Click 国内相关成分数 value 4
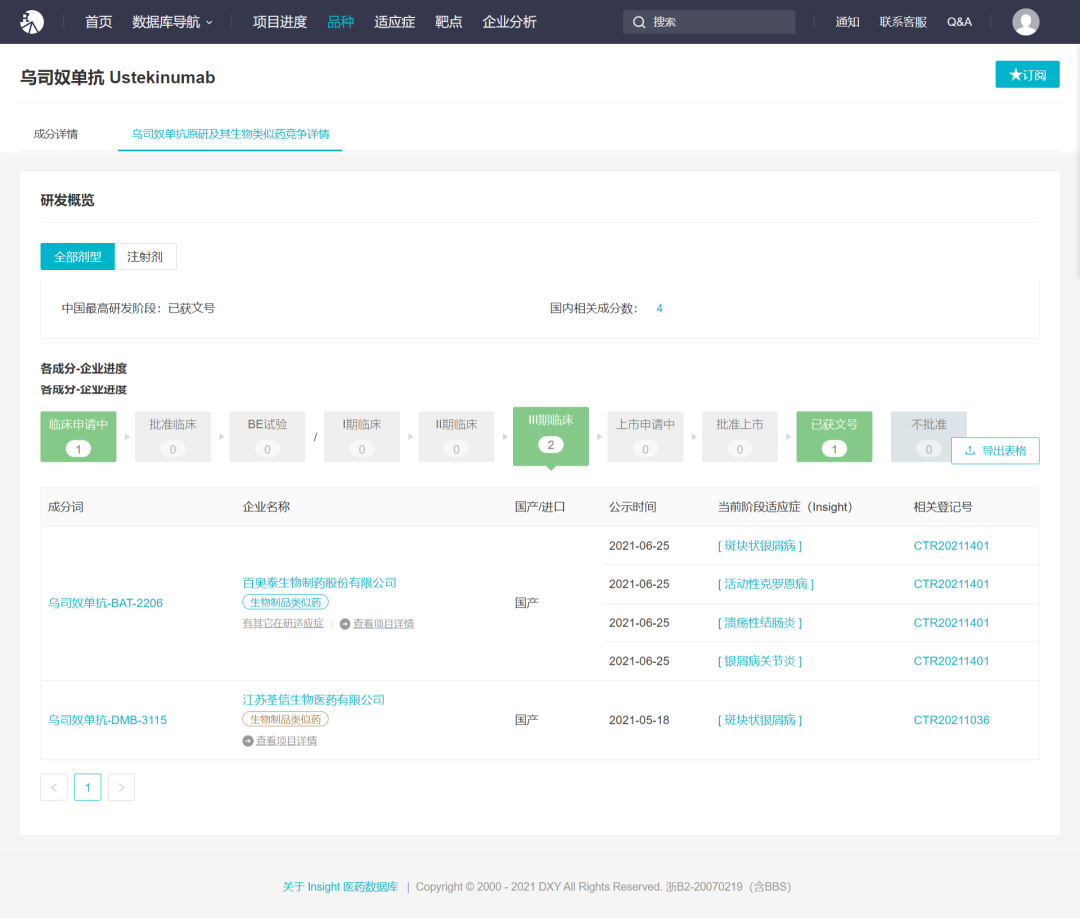The image size is (1080, 918). click(659, 309)
